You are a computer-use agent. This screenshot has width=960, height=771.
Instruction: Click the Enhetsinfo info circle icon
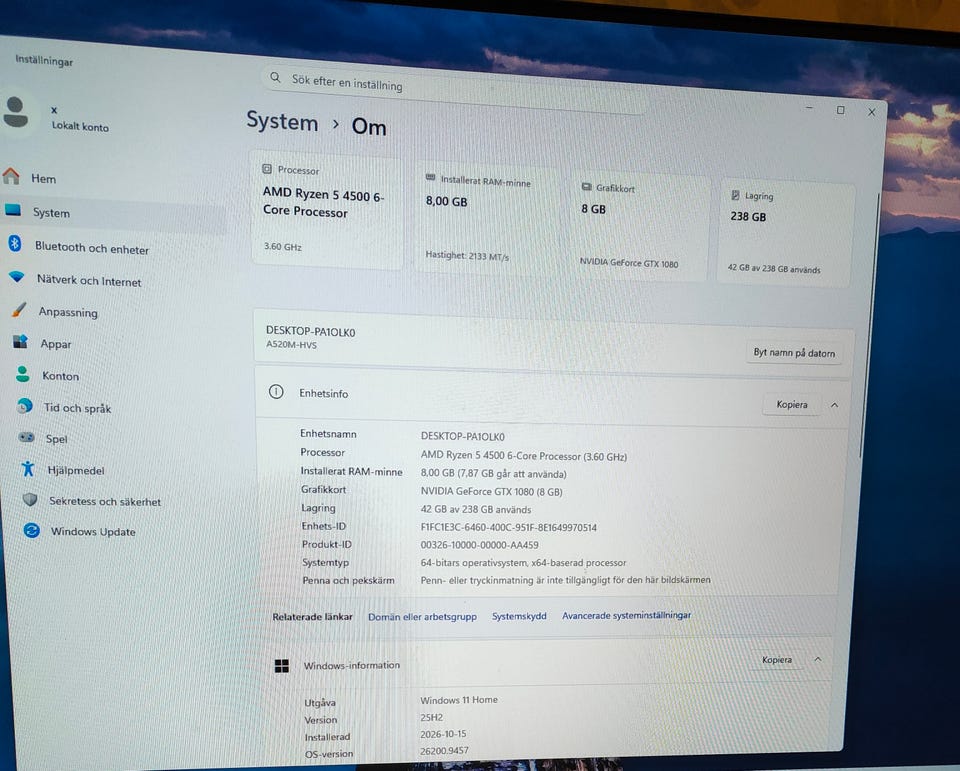(x=276, y=392)
